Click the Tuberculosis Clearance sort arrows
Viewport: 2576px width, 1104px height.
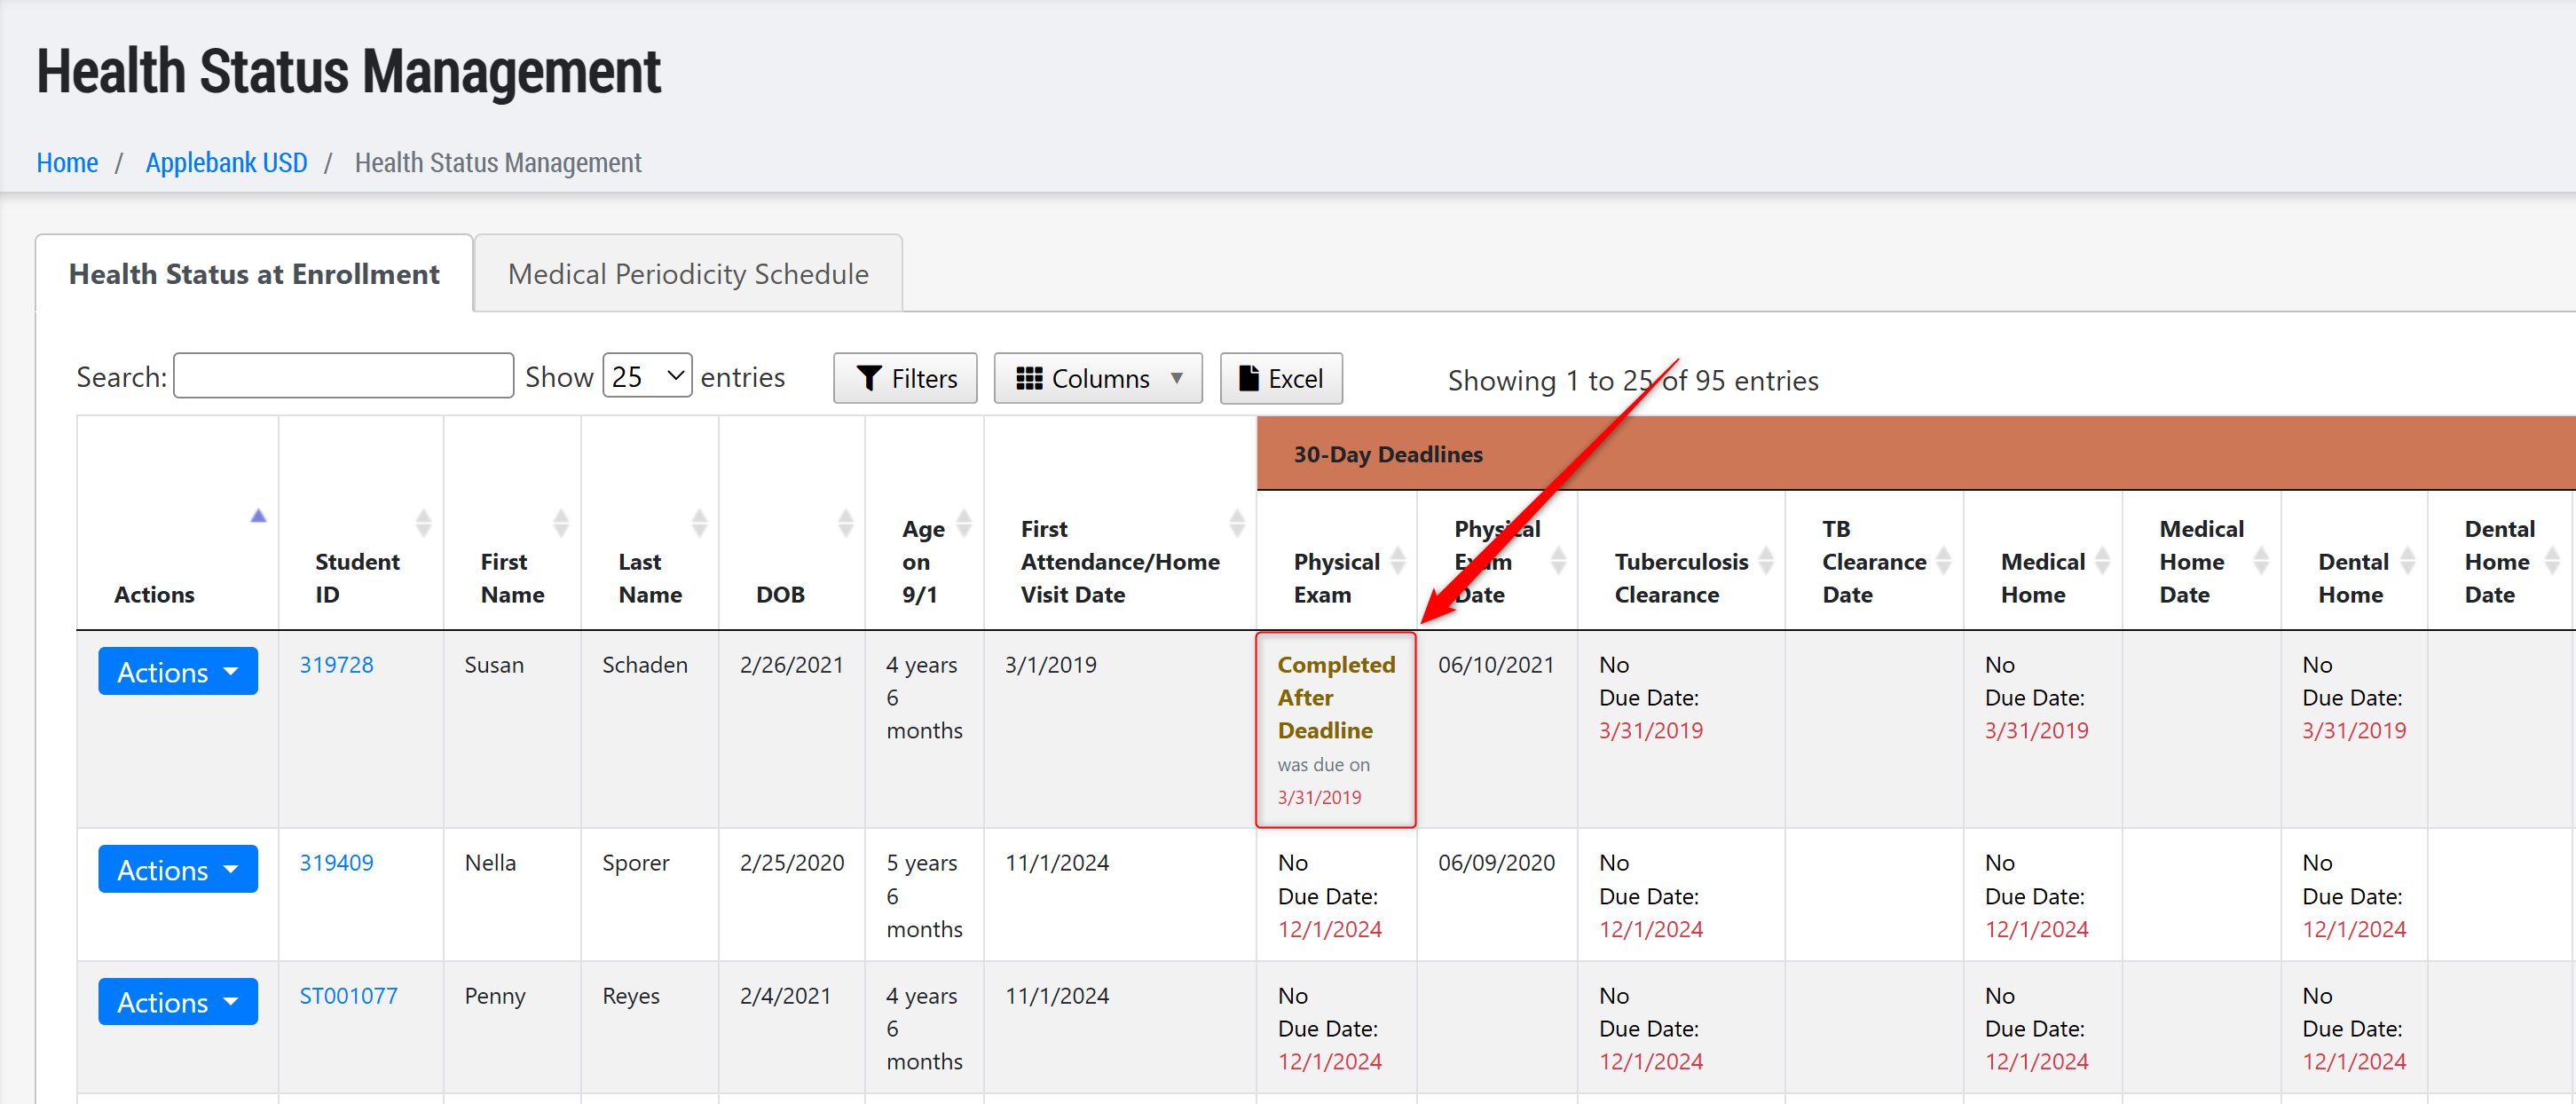1766,561
